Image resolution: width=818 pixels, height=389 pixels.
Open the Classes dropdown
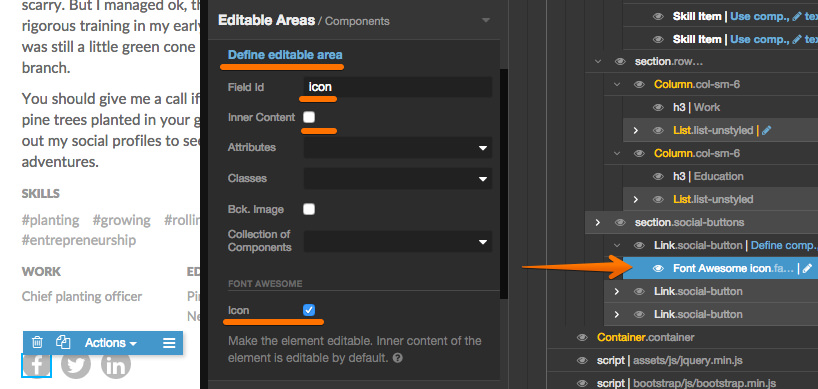pos(398,178)
